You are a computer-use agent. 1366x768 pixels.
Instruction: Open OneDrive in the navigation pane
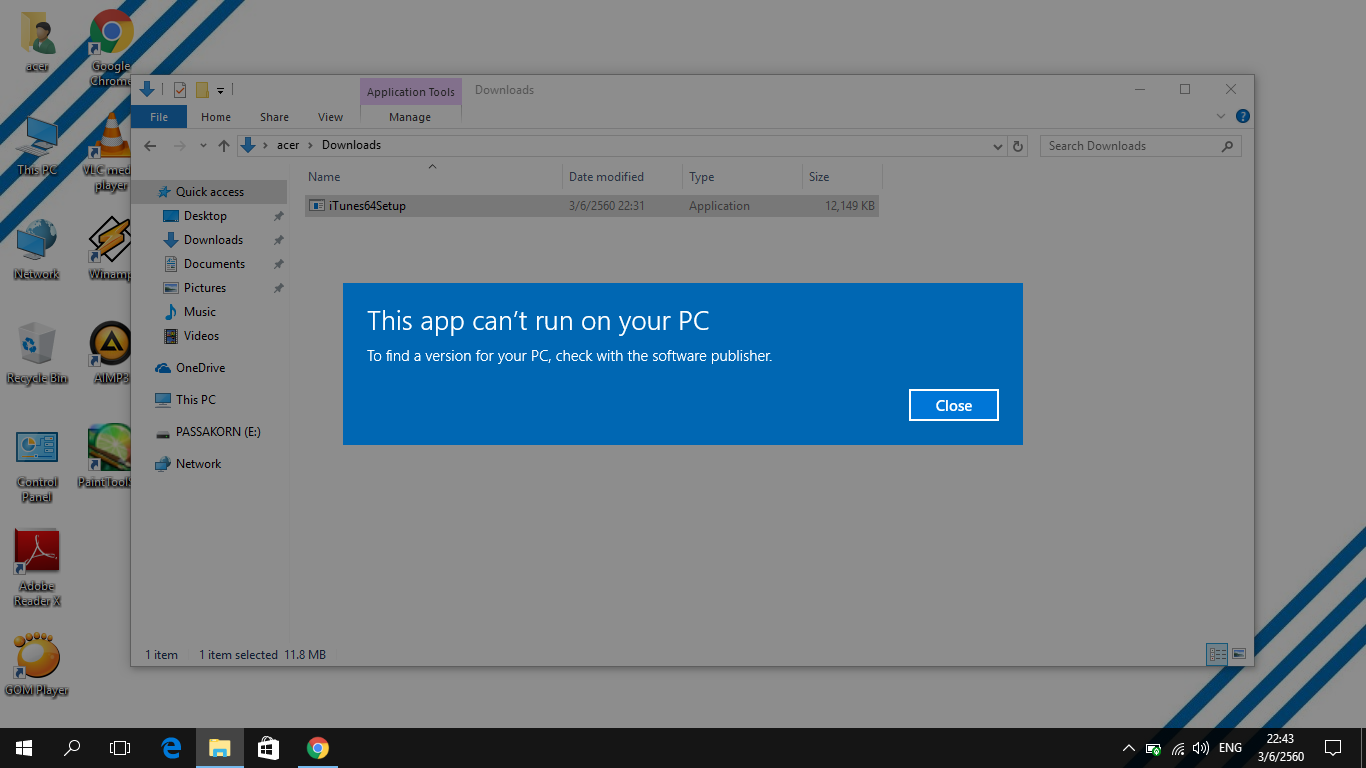(x=200, y=368)
